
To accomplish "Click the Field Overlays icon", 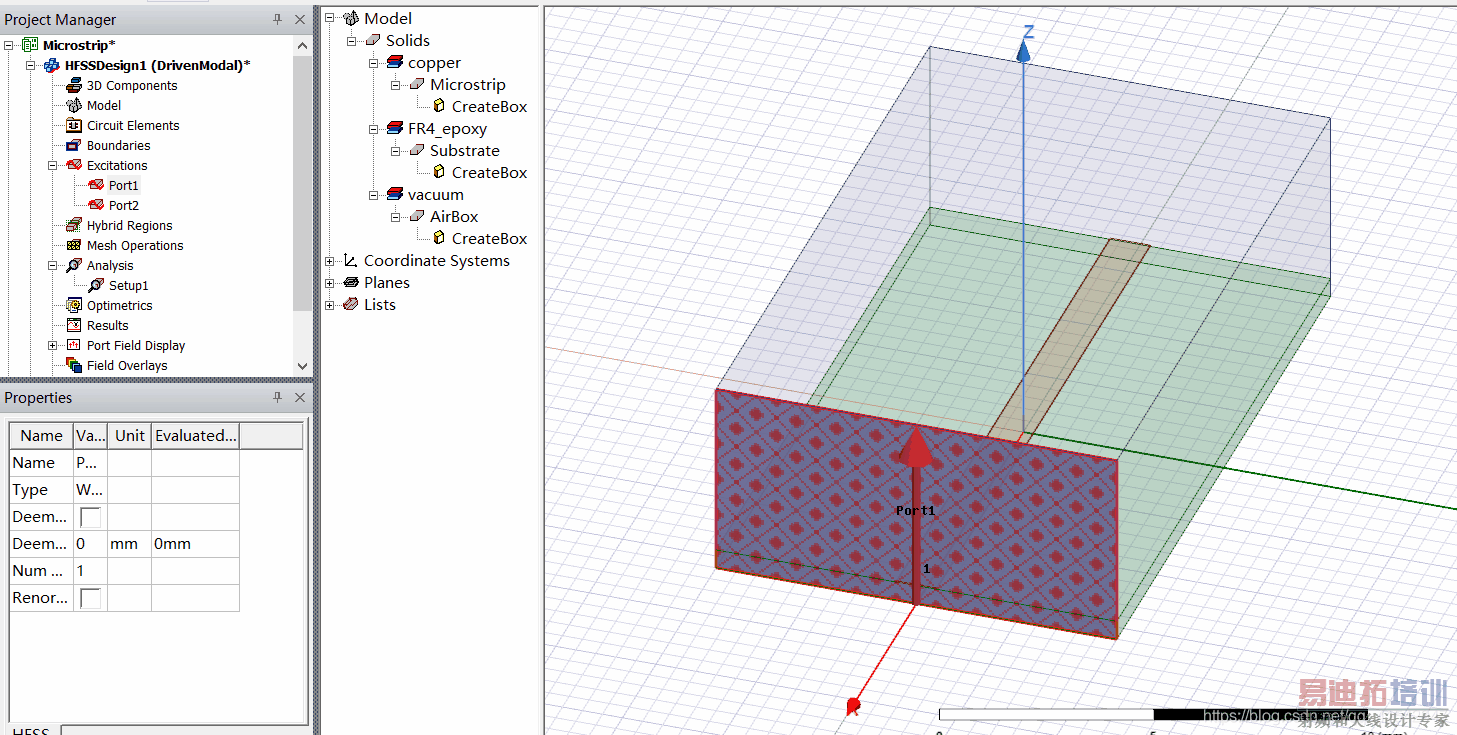I will pyautogui.click(x=74, y=365).
